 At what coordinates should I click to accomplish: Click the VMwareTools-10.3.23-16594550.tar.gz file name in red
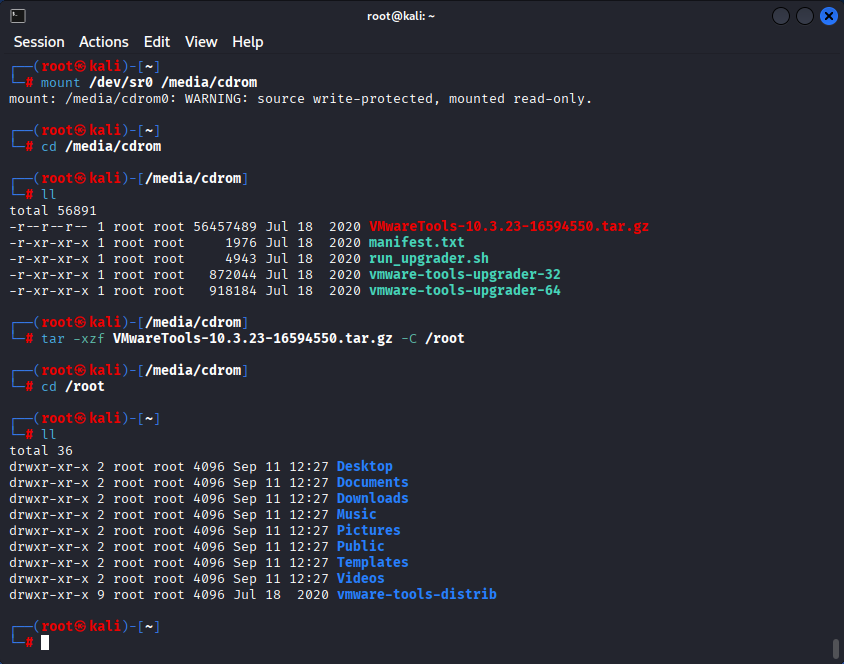click(509, 227)
